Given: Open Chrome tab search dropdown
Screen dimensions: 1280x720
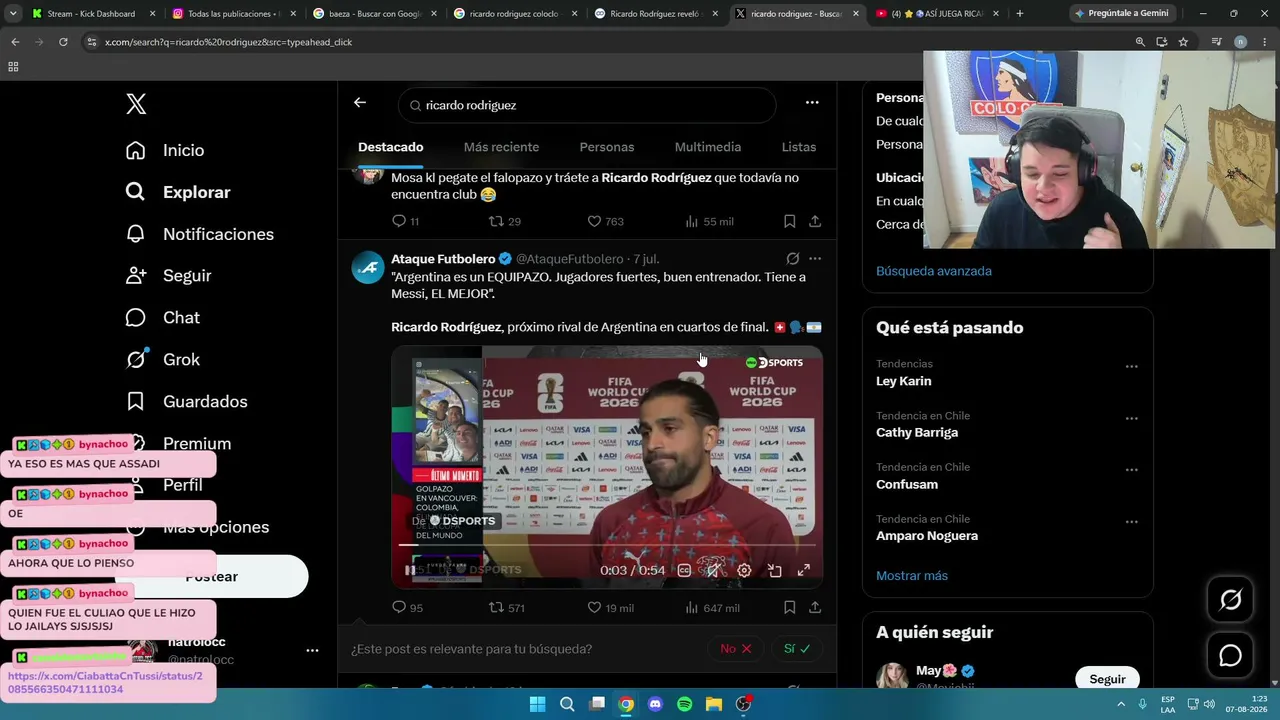Looking at the screenshot, I should point(13,13).
